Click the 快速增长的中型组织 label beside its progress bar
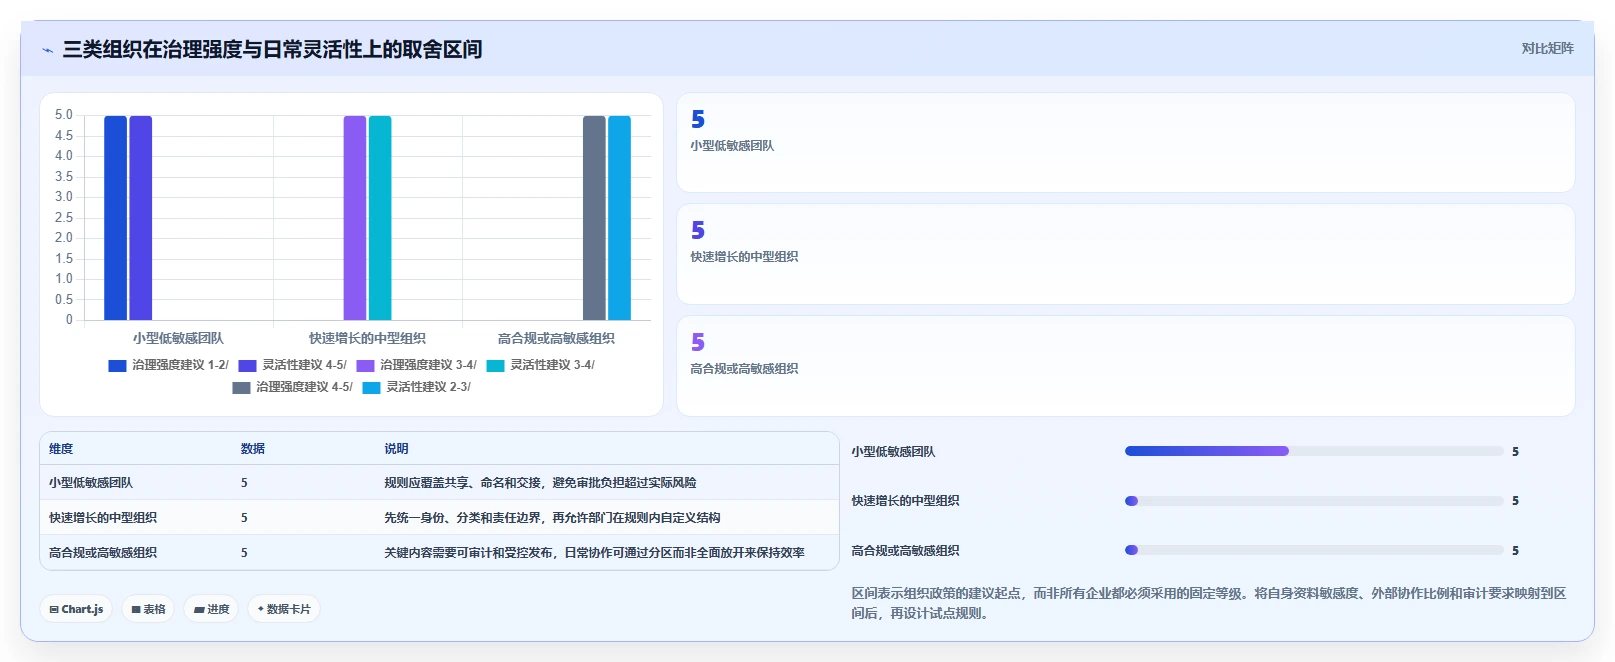This screenshot has height=662, width=1615. pyautogui.click(x=905, y=501)
